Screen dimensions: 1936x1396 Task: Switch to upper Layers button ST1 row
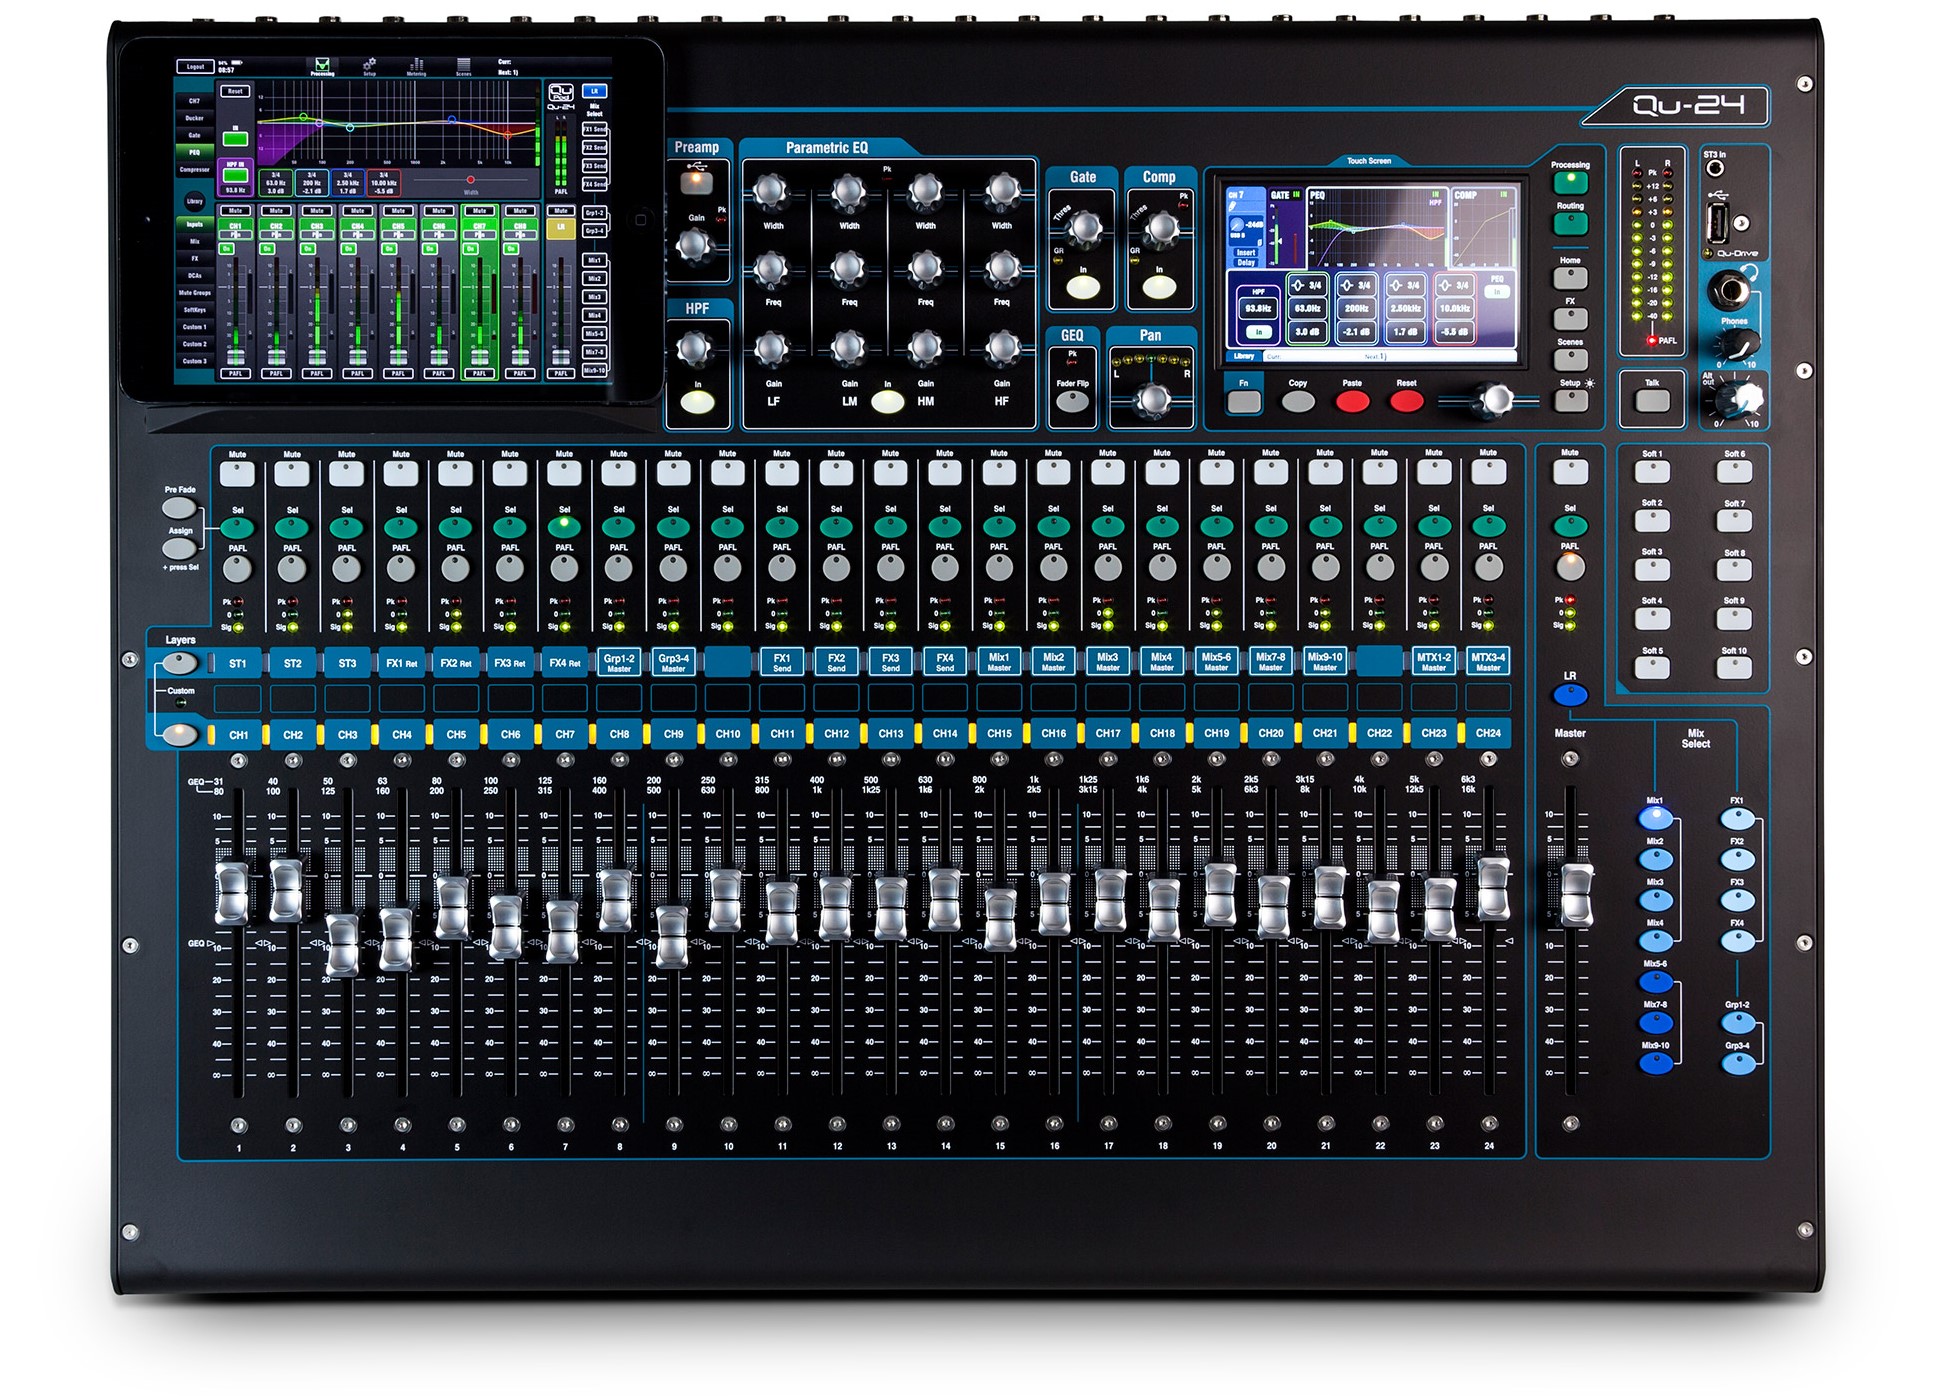click(x=179, y=662)
